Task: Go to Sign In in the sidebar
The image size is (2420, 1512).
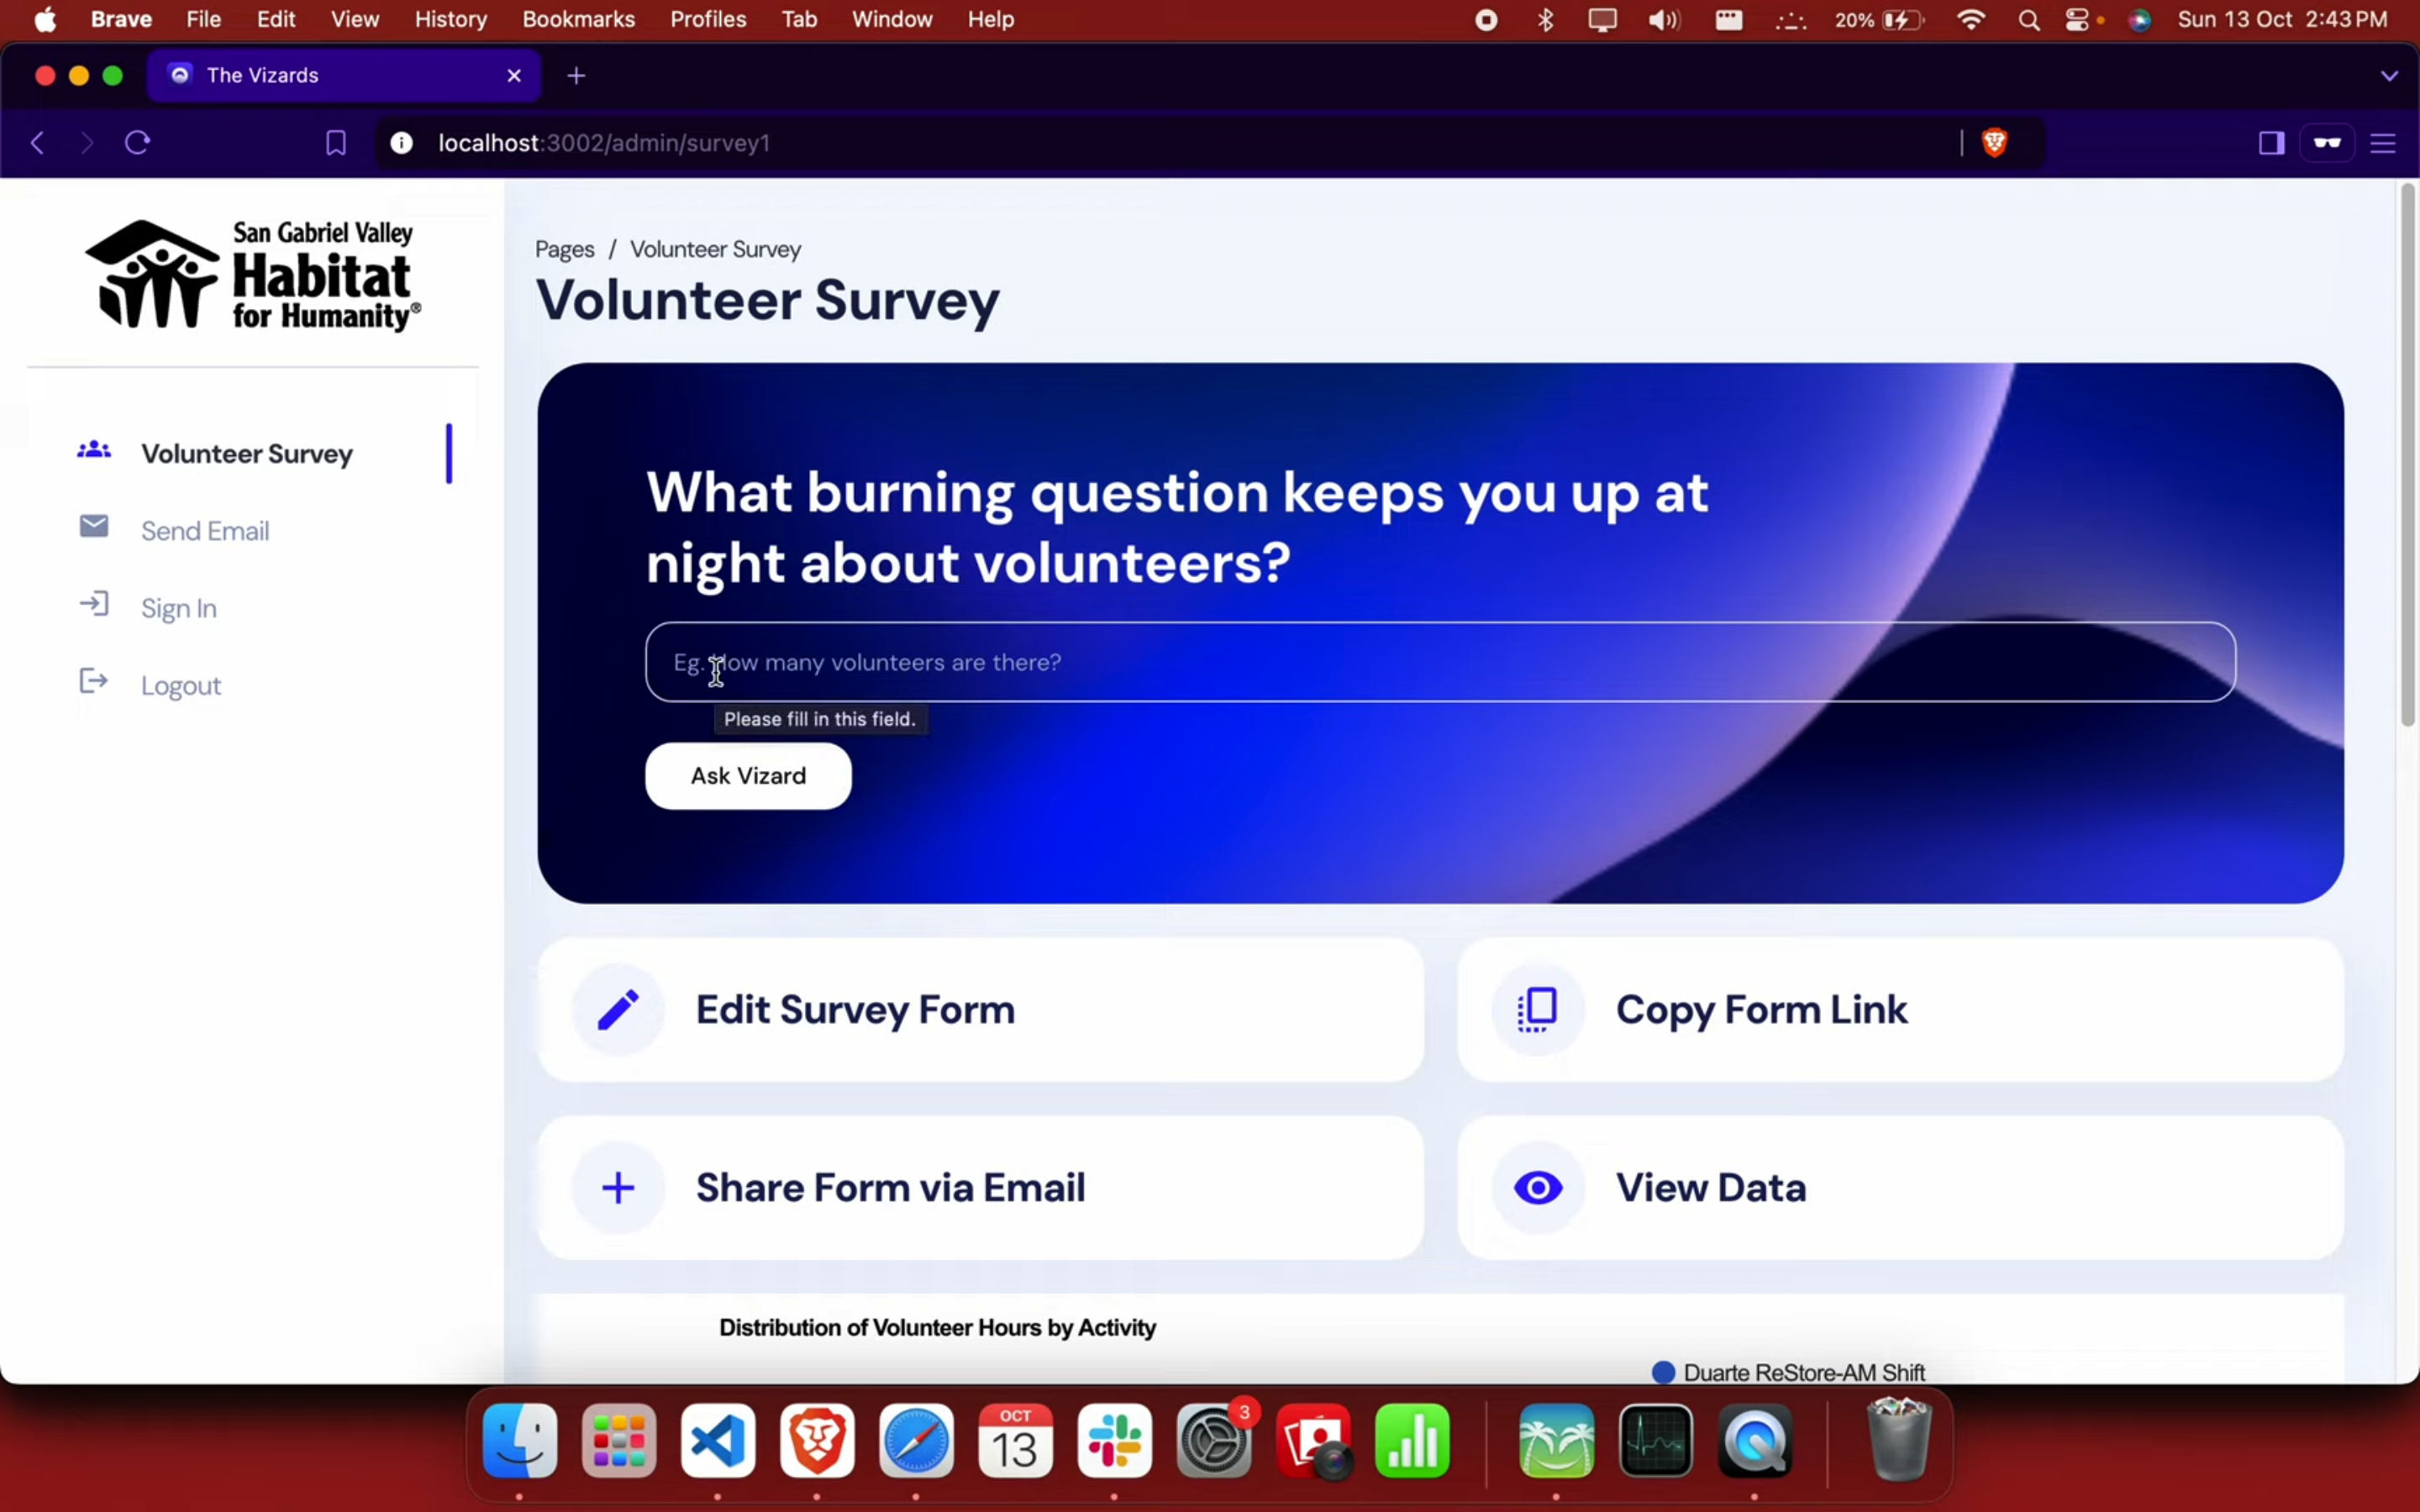Action: click(178, 608)
